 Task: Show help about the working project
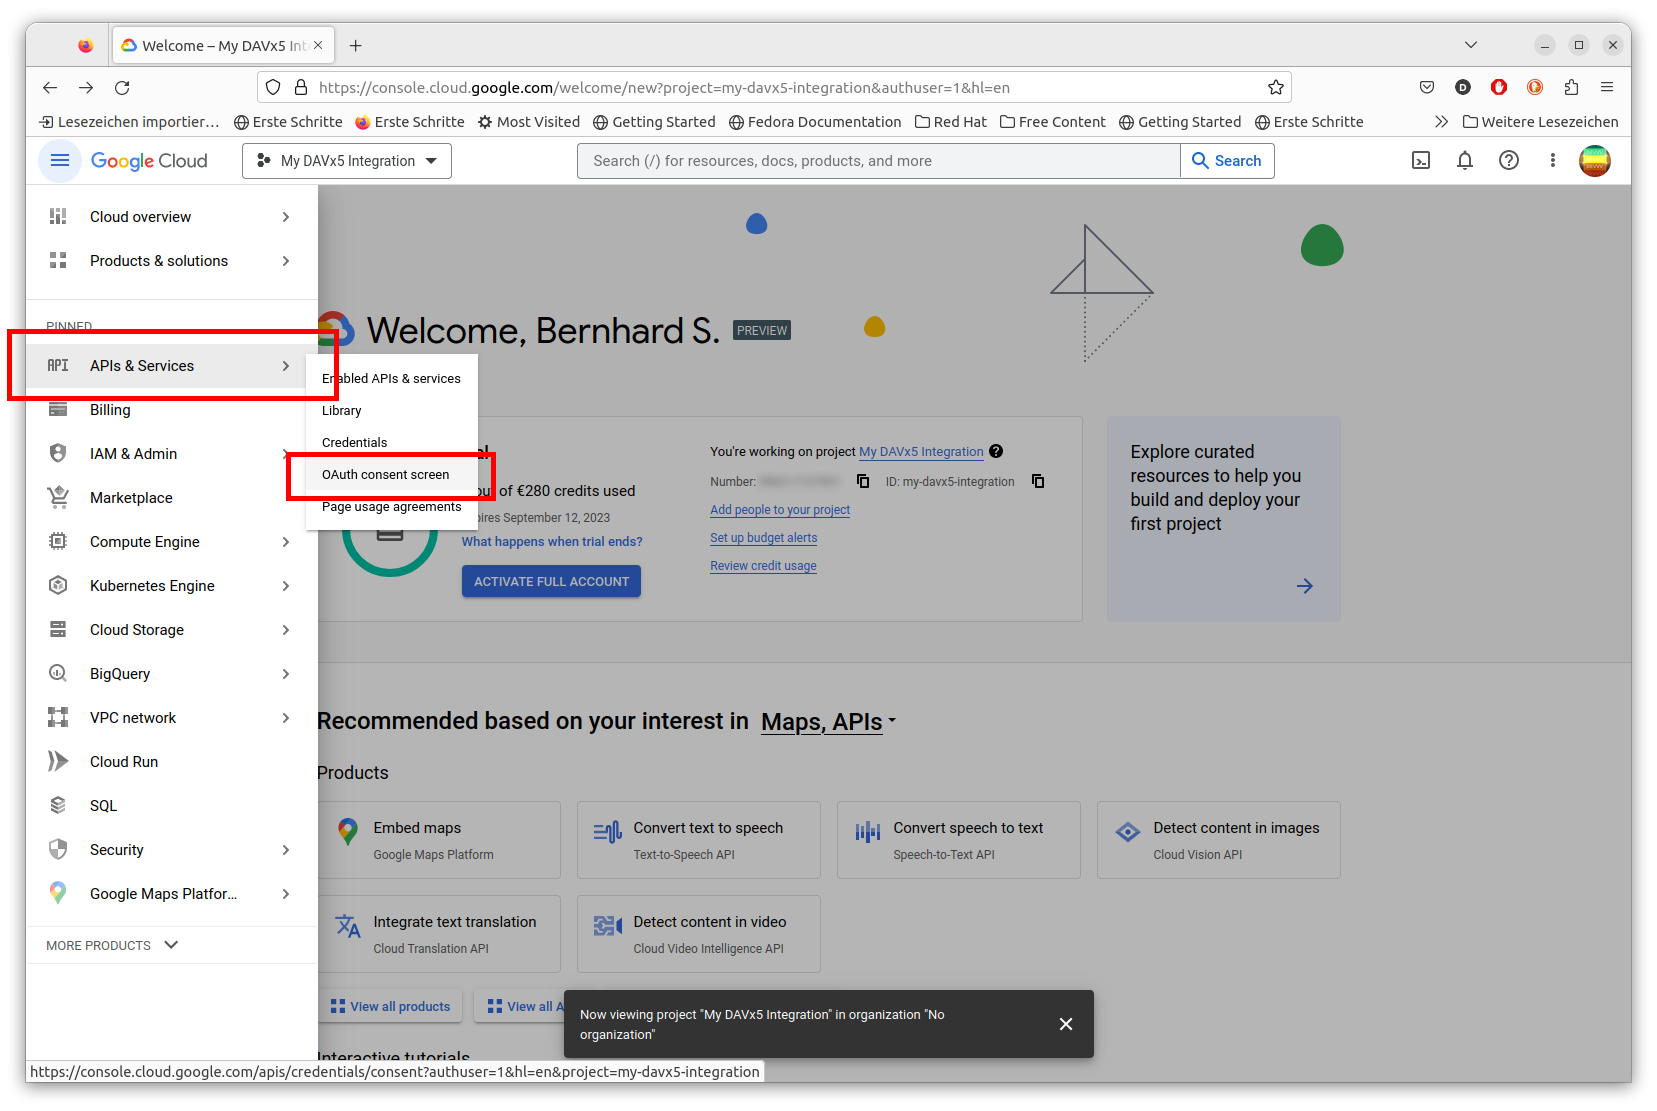coord(996,451)
